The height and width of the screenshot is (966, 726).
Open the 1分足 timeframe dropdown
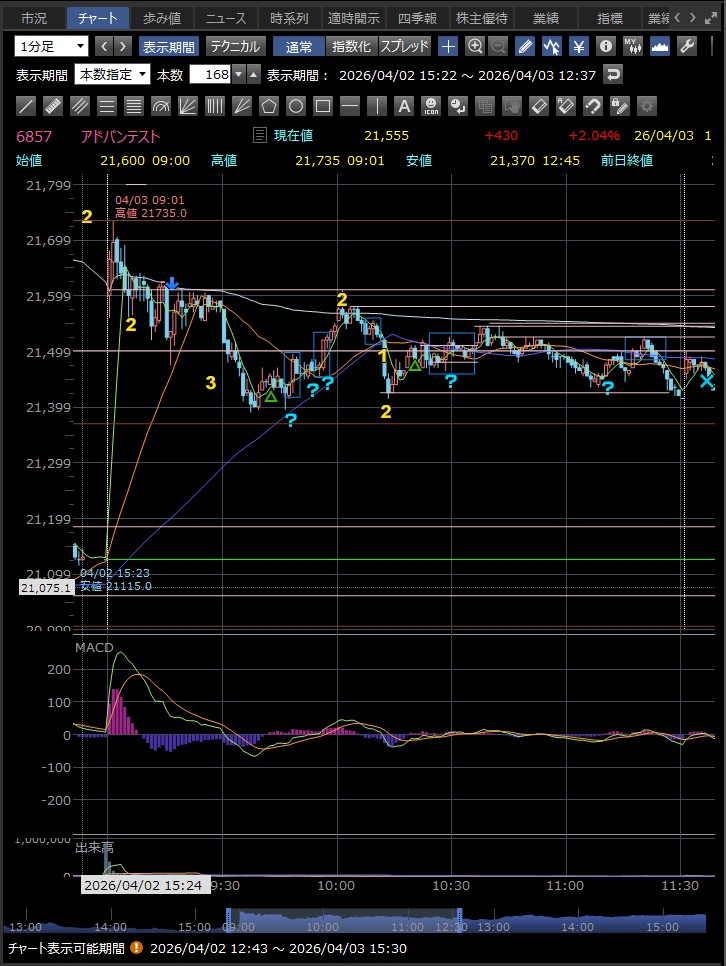pos(51,46)
